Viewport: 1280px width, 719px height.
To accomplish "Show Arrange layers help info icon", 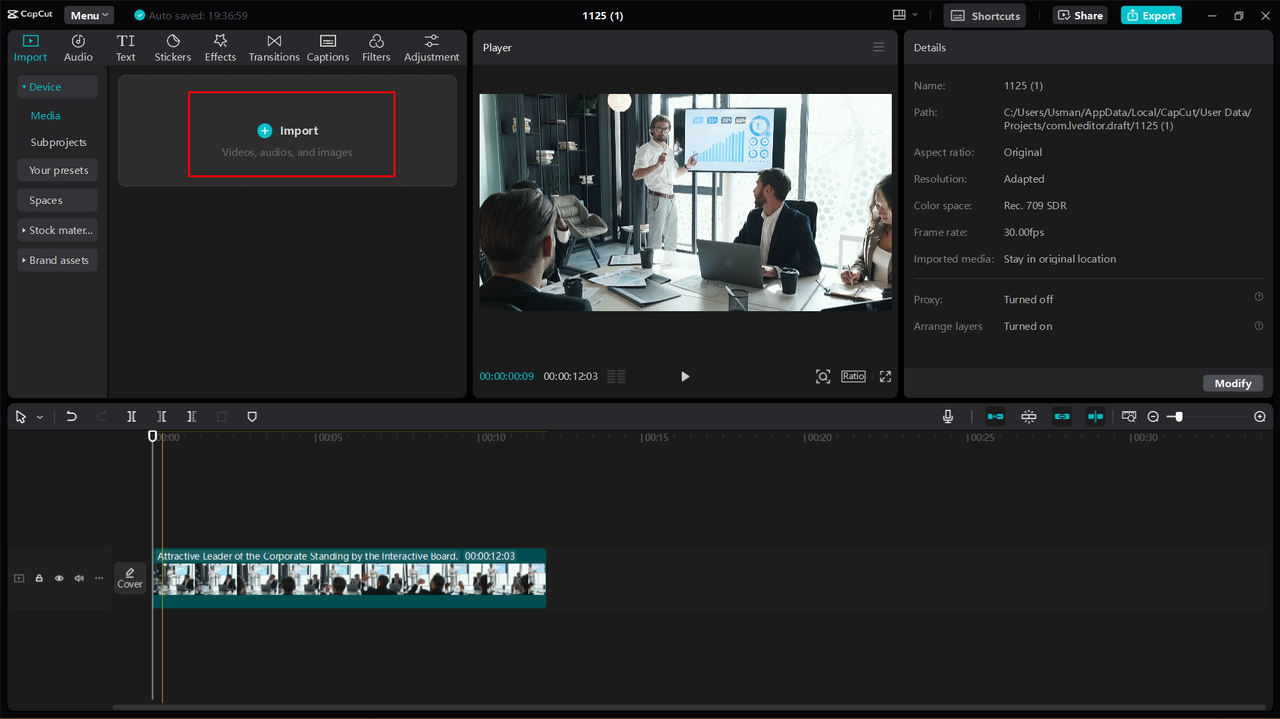I will [1259, 325].
